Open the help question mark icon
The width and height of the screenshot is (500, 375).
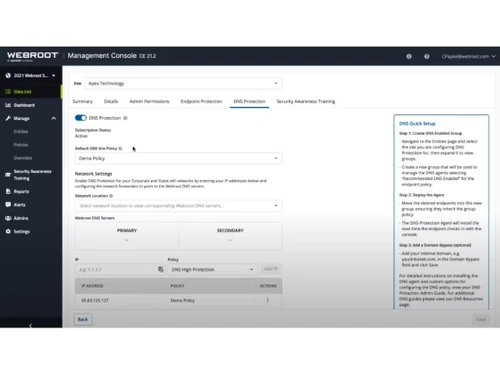tap(427, 56)
